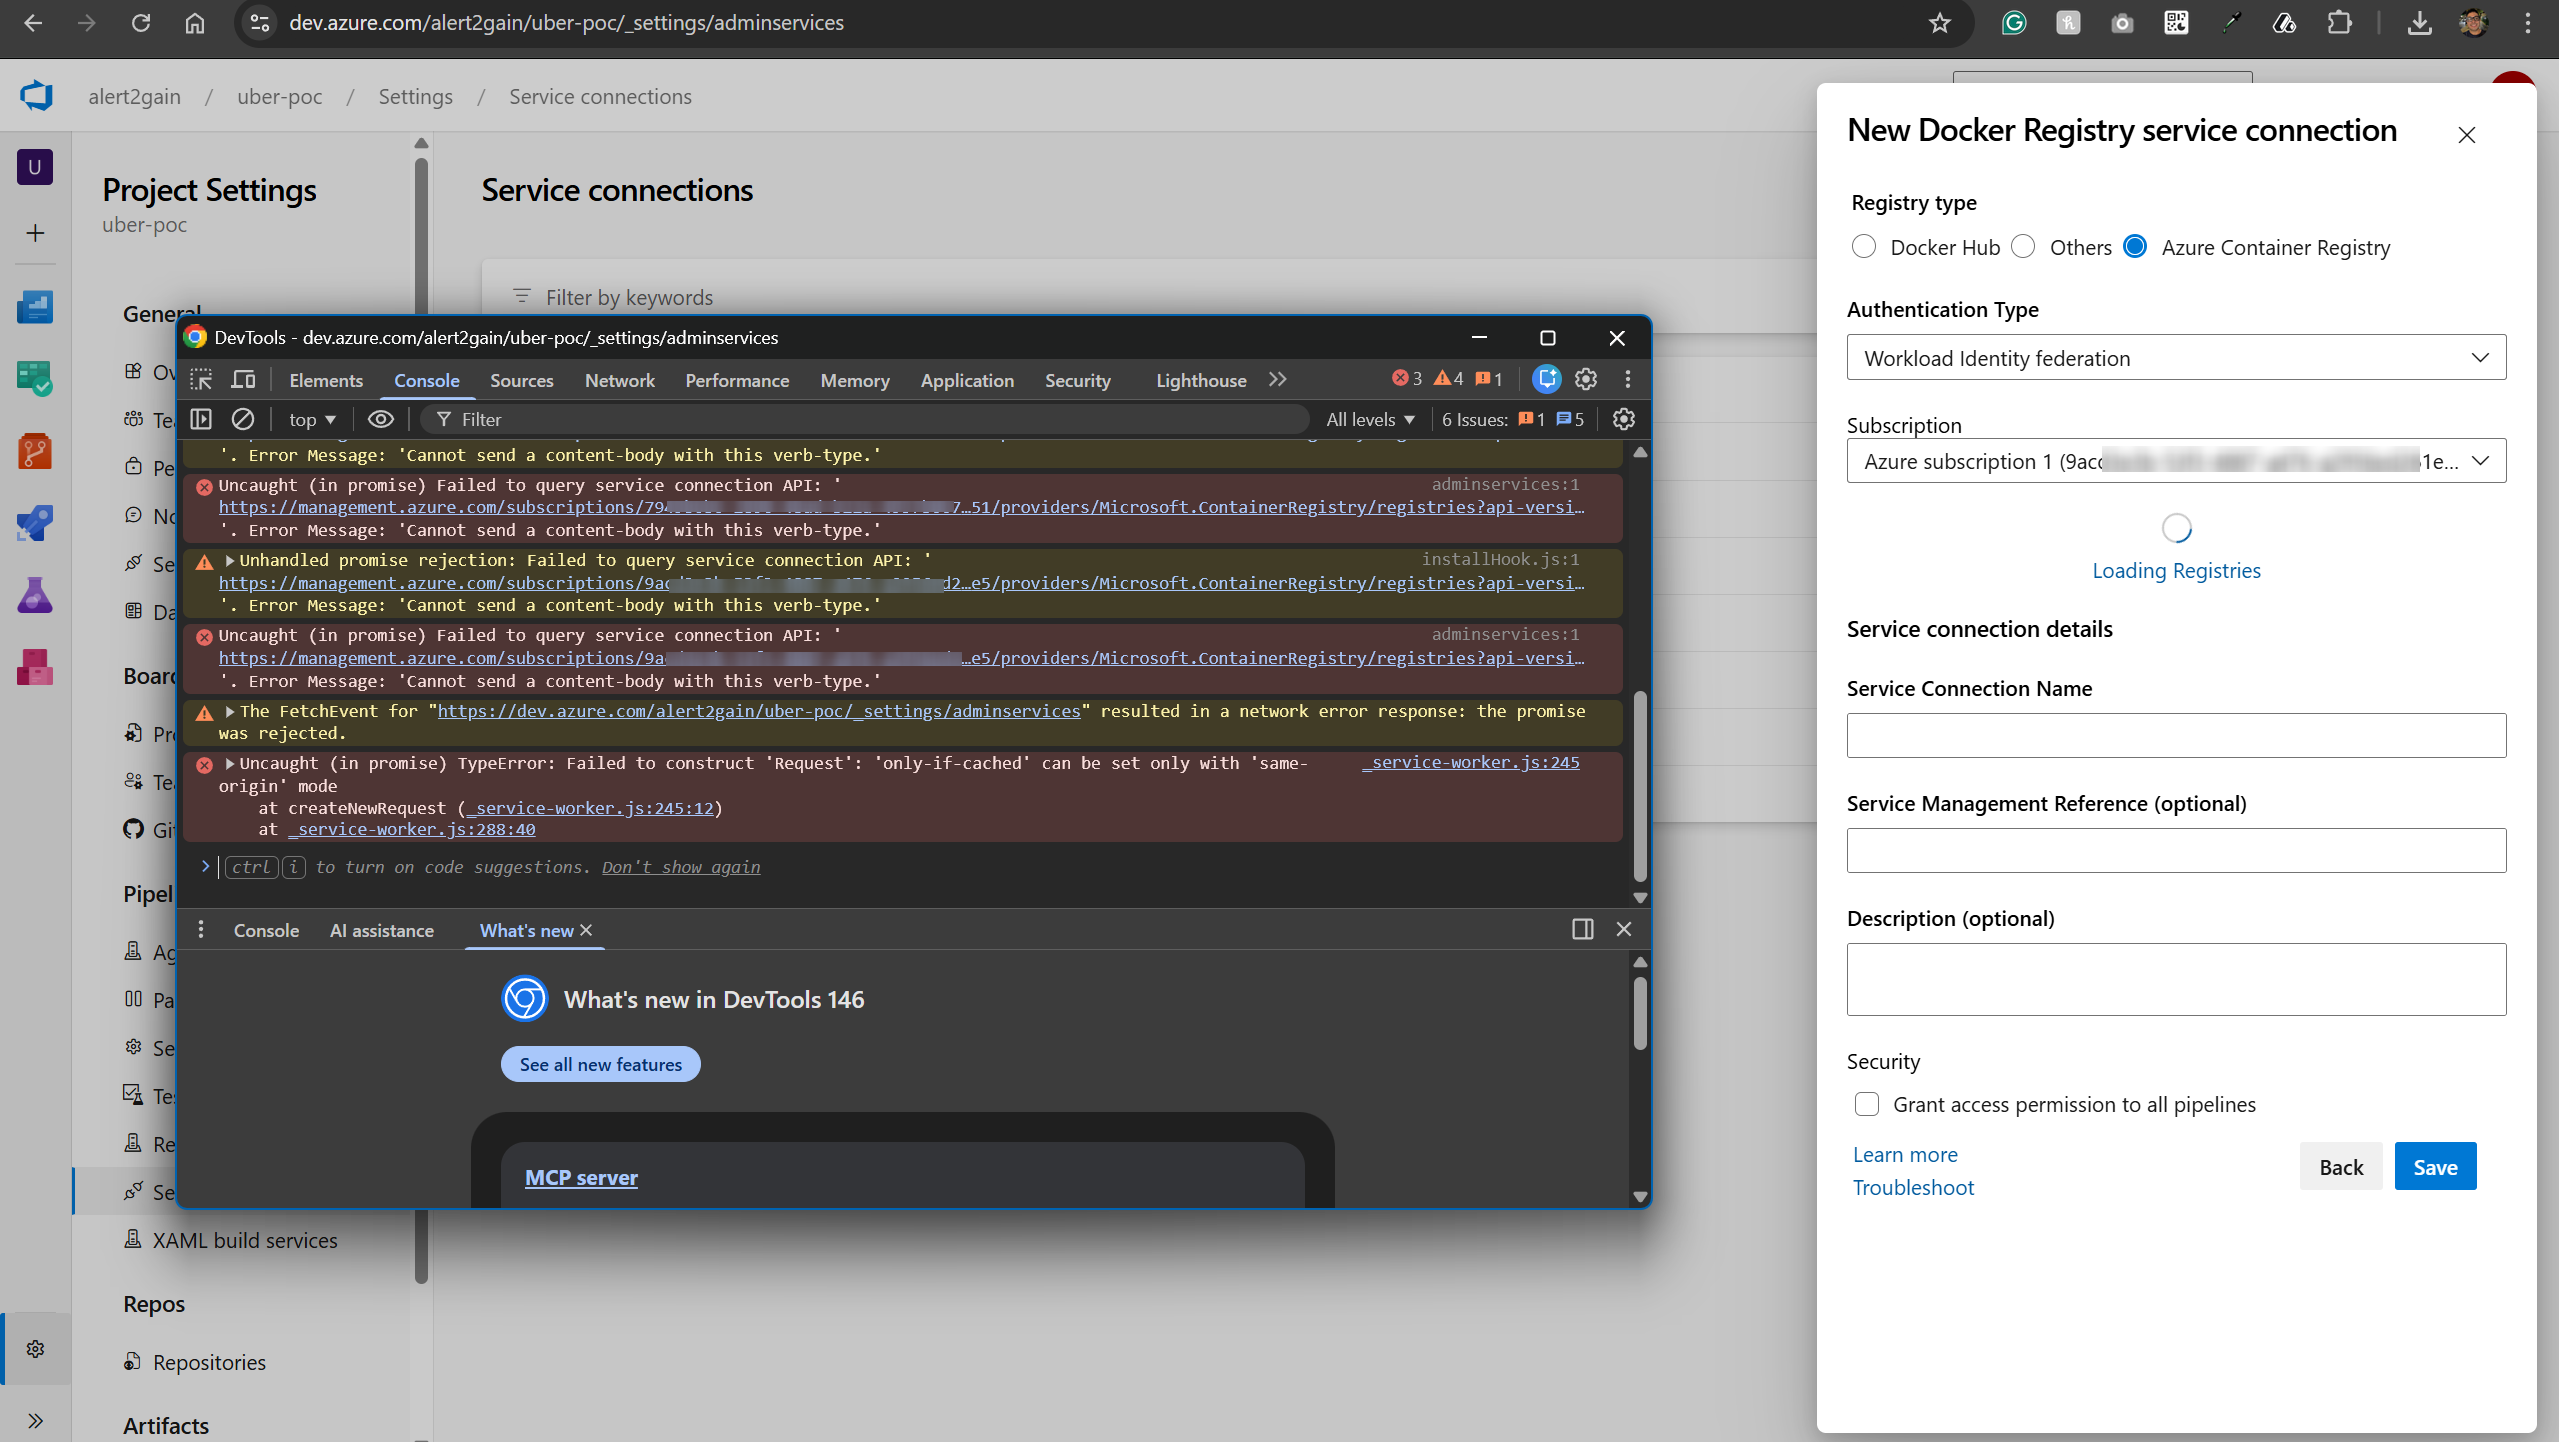Show more DevTools tabs chevron
Screen dimensions: 2559x1442
click(1278, 380)
